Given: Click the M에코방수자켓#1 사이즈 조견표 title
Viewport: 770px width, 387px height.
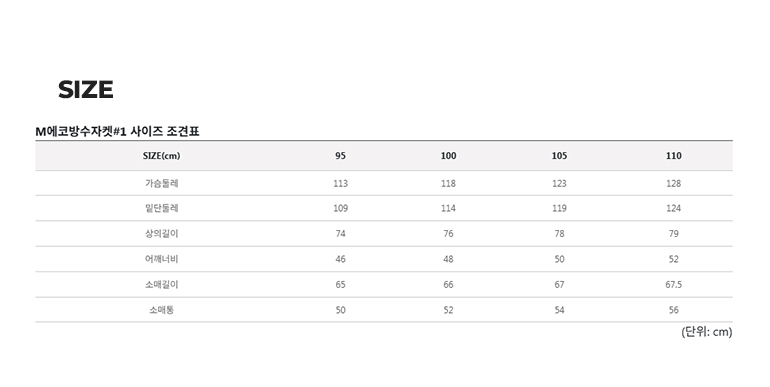Looking at the screenshot, I should [x=117, y=131].
